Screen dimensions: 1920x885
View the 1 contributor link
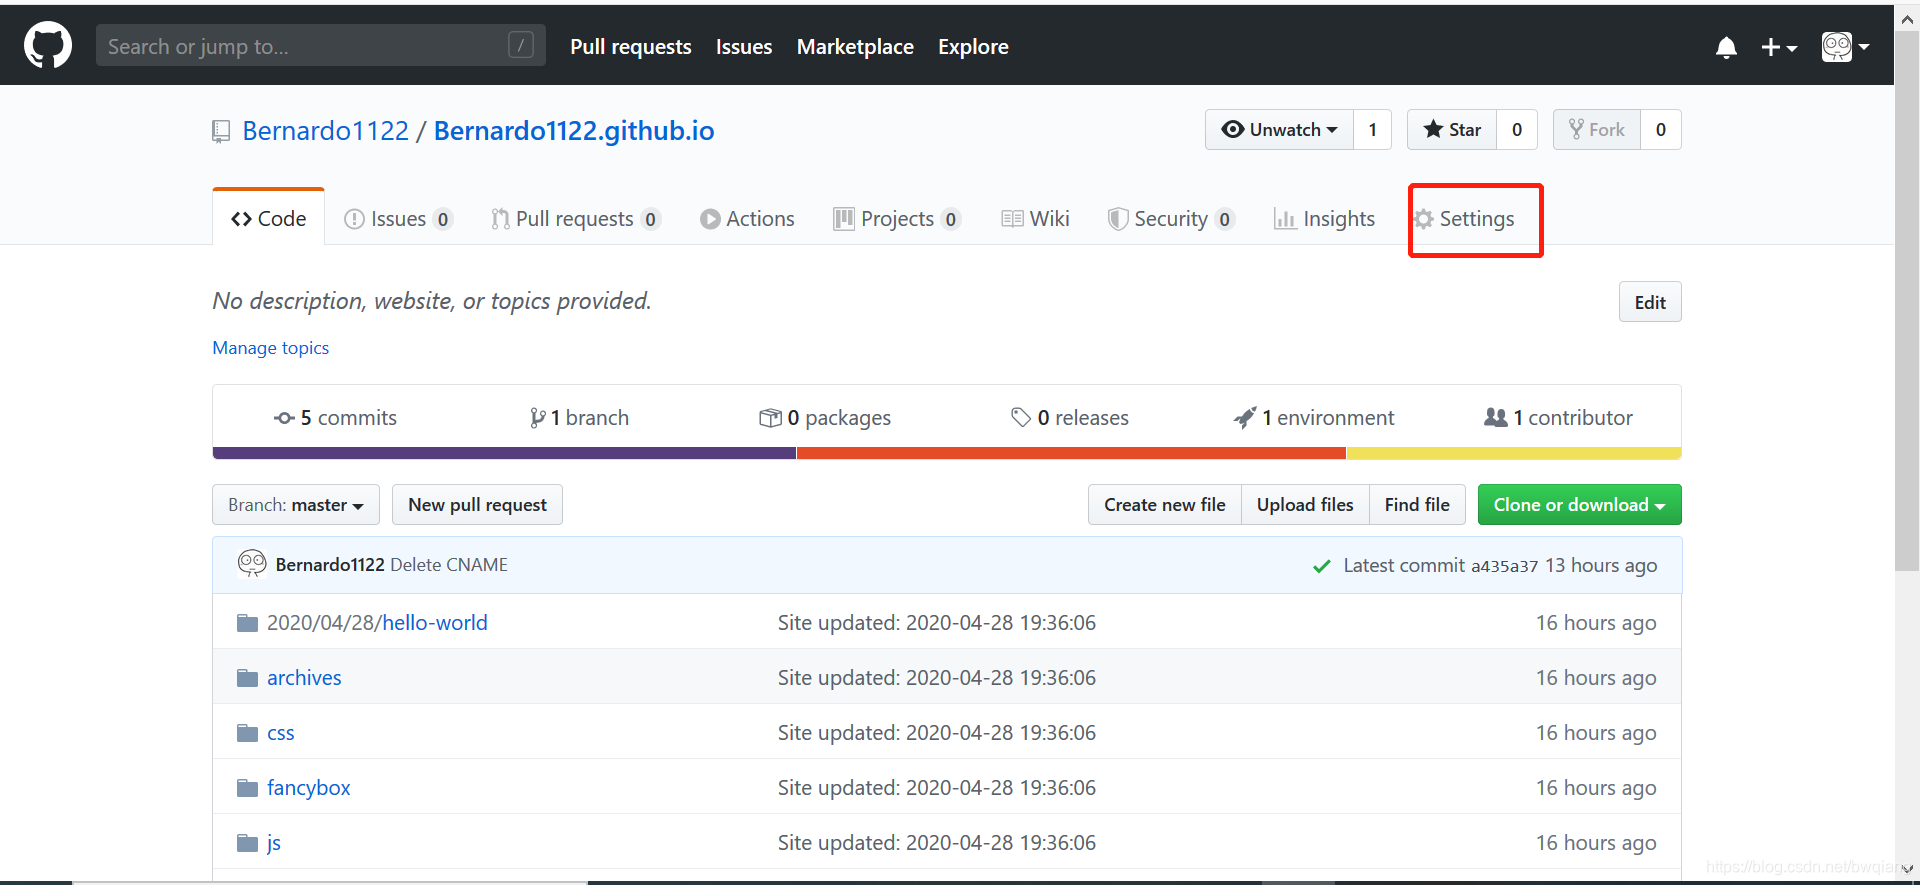(x=1558, y=418)
